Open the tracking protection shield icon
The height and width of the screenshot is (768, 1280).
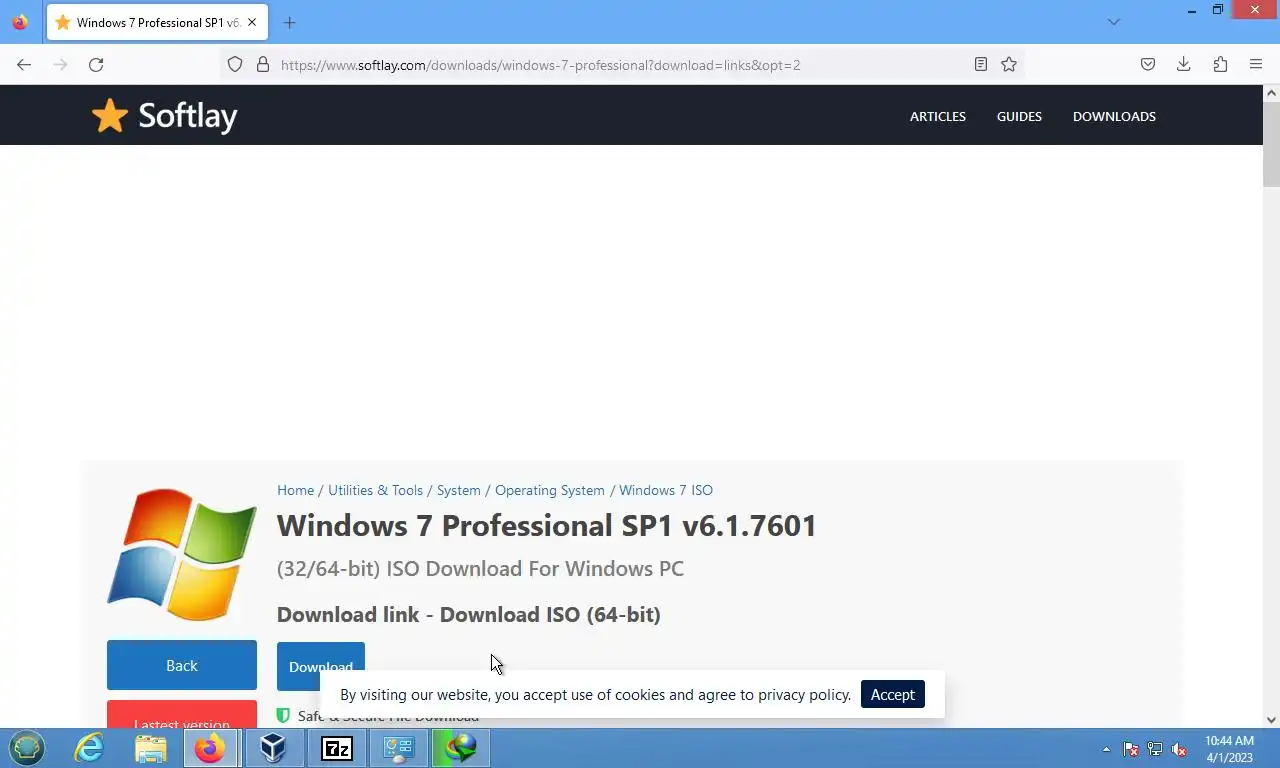click(x=235, y=65)
